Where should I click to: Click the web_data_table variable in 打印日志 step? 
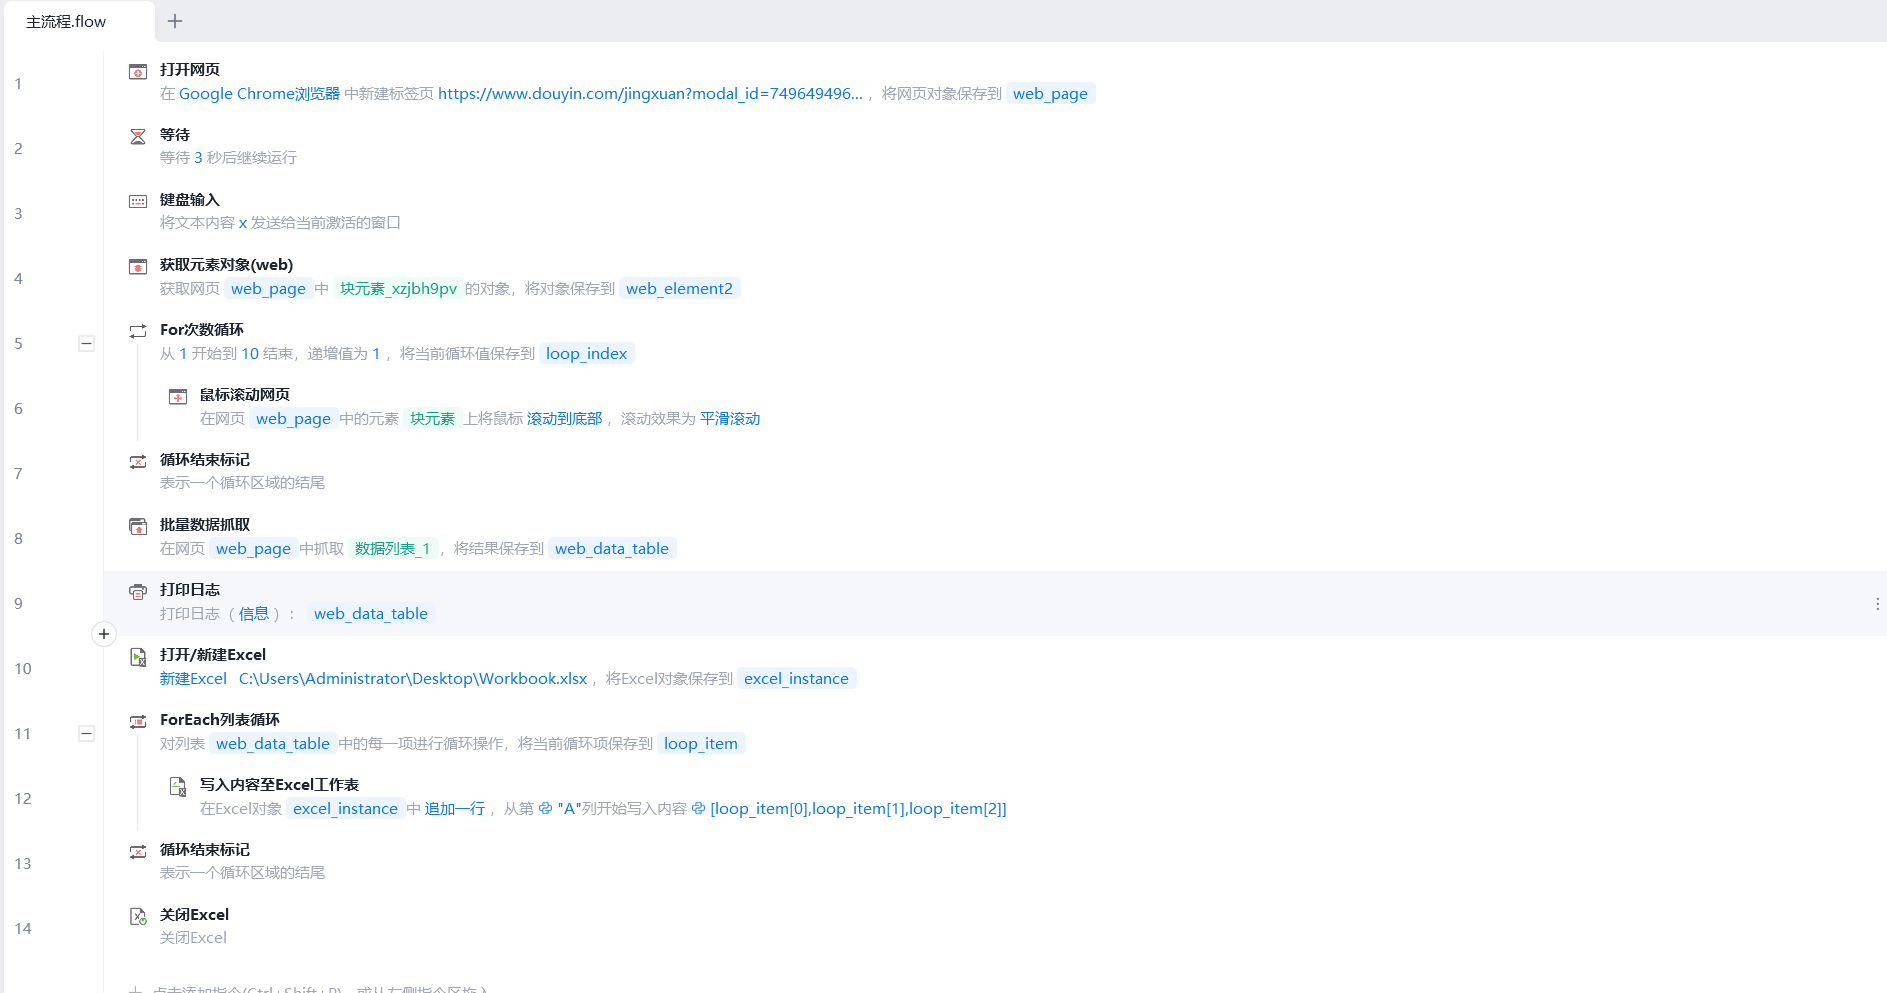pos(371,614)
